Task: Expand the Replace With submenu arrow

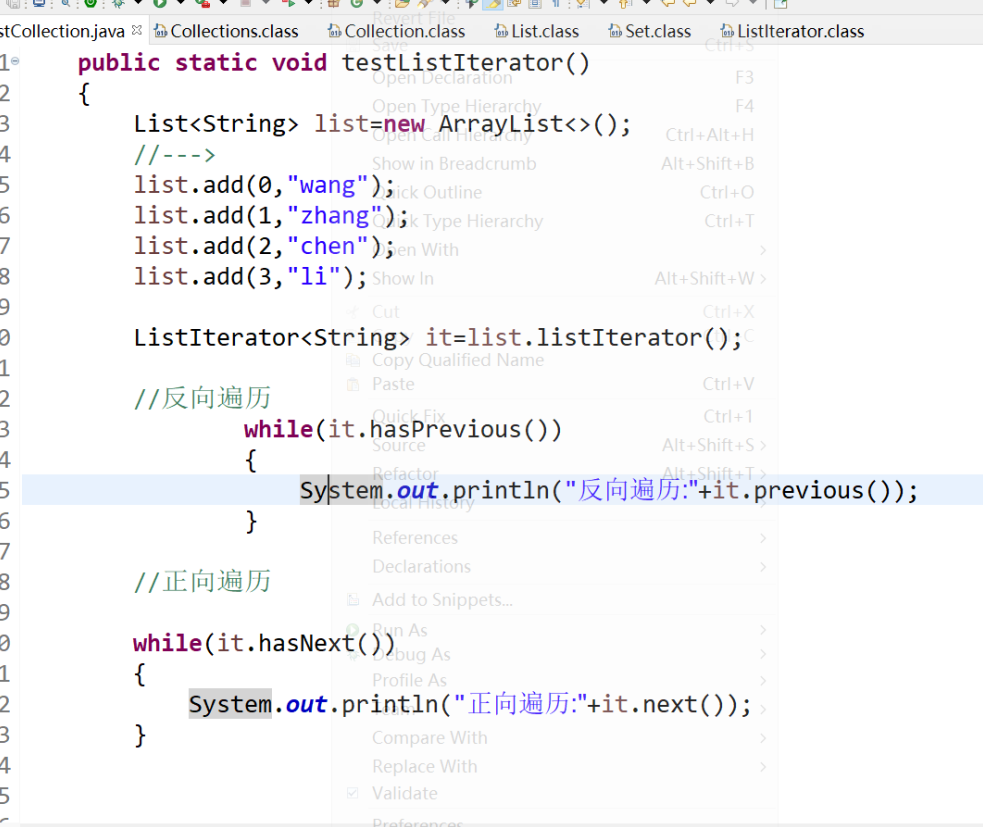Action: coord(763,766)
